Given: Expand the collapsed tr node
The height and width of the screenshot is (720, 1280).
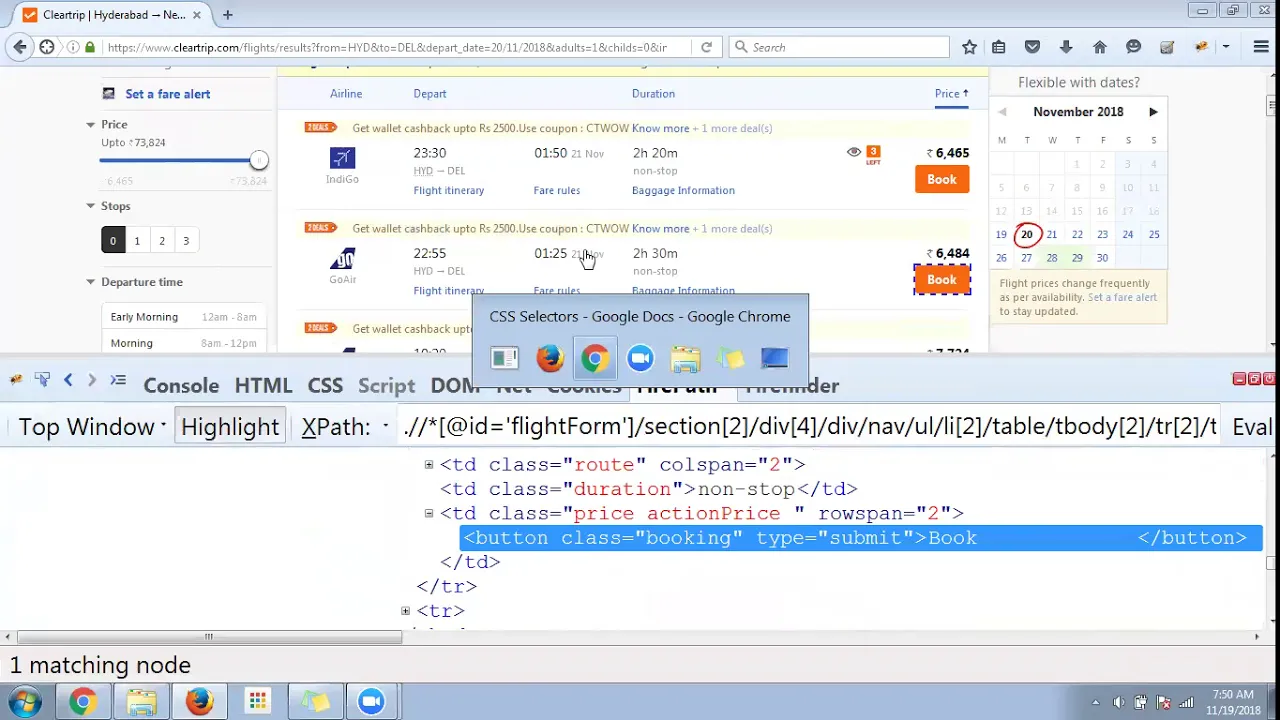Looking at the screenshot, I should [x=405, y=610].
